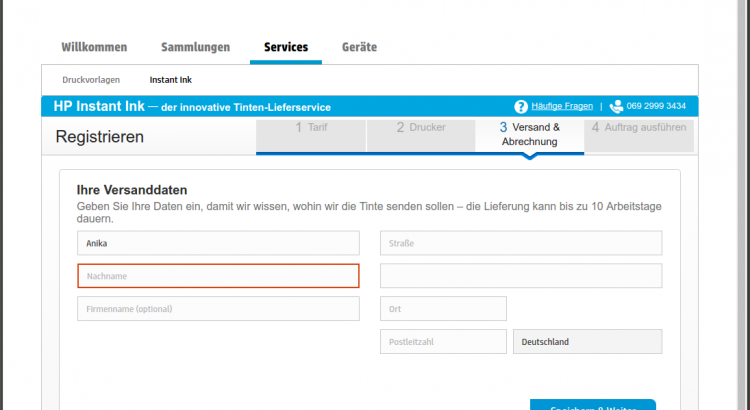Click the Registrieren heading
Image resolution: width=750 pixels, height=410 pixels.
point(99,137)
